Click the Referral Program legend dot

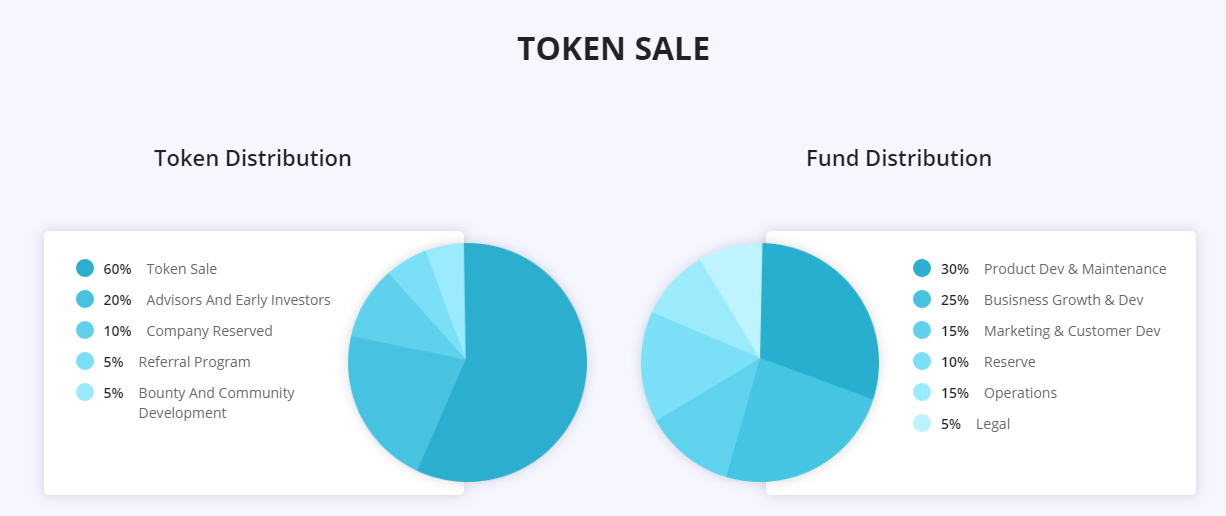pos(85,361)
